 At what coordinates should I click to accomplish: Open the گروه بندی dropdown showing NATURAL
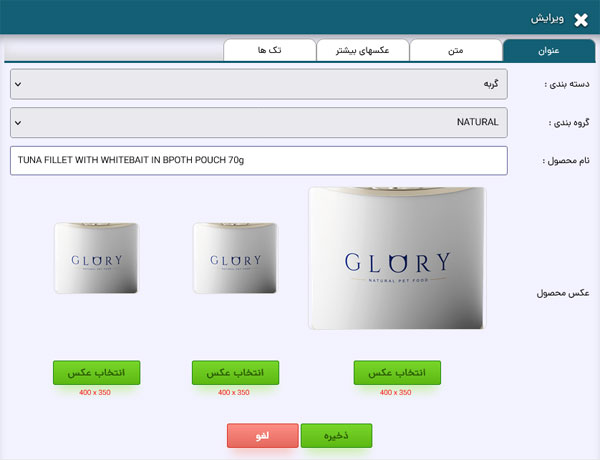(x=259, y=122)
